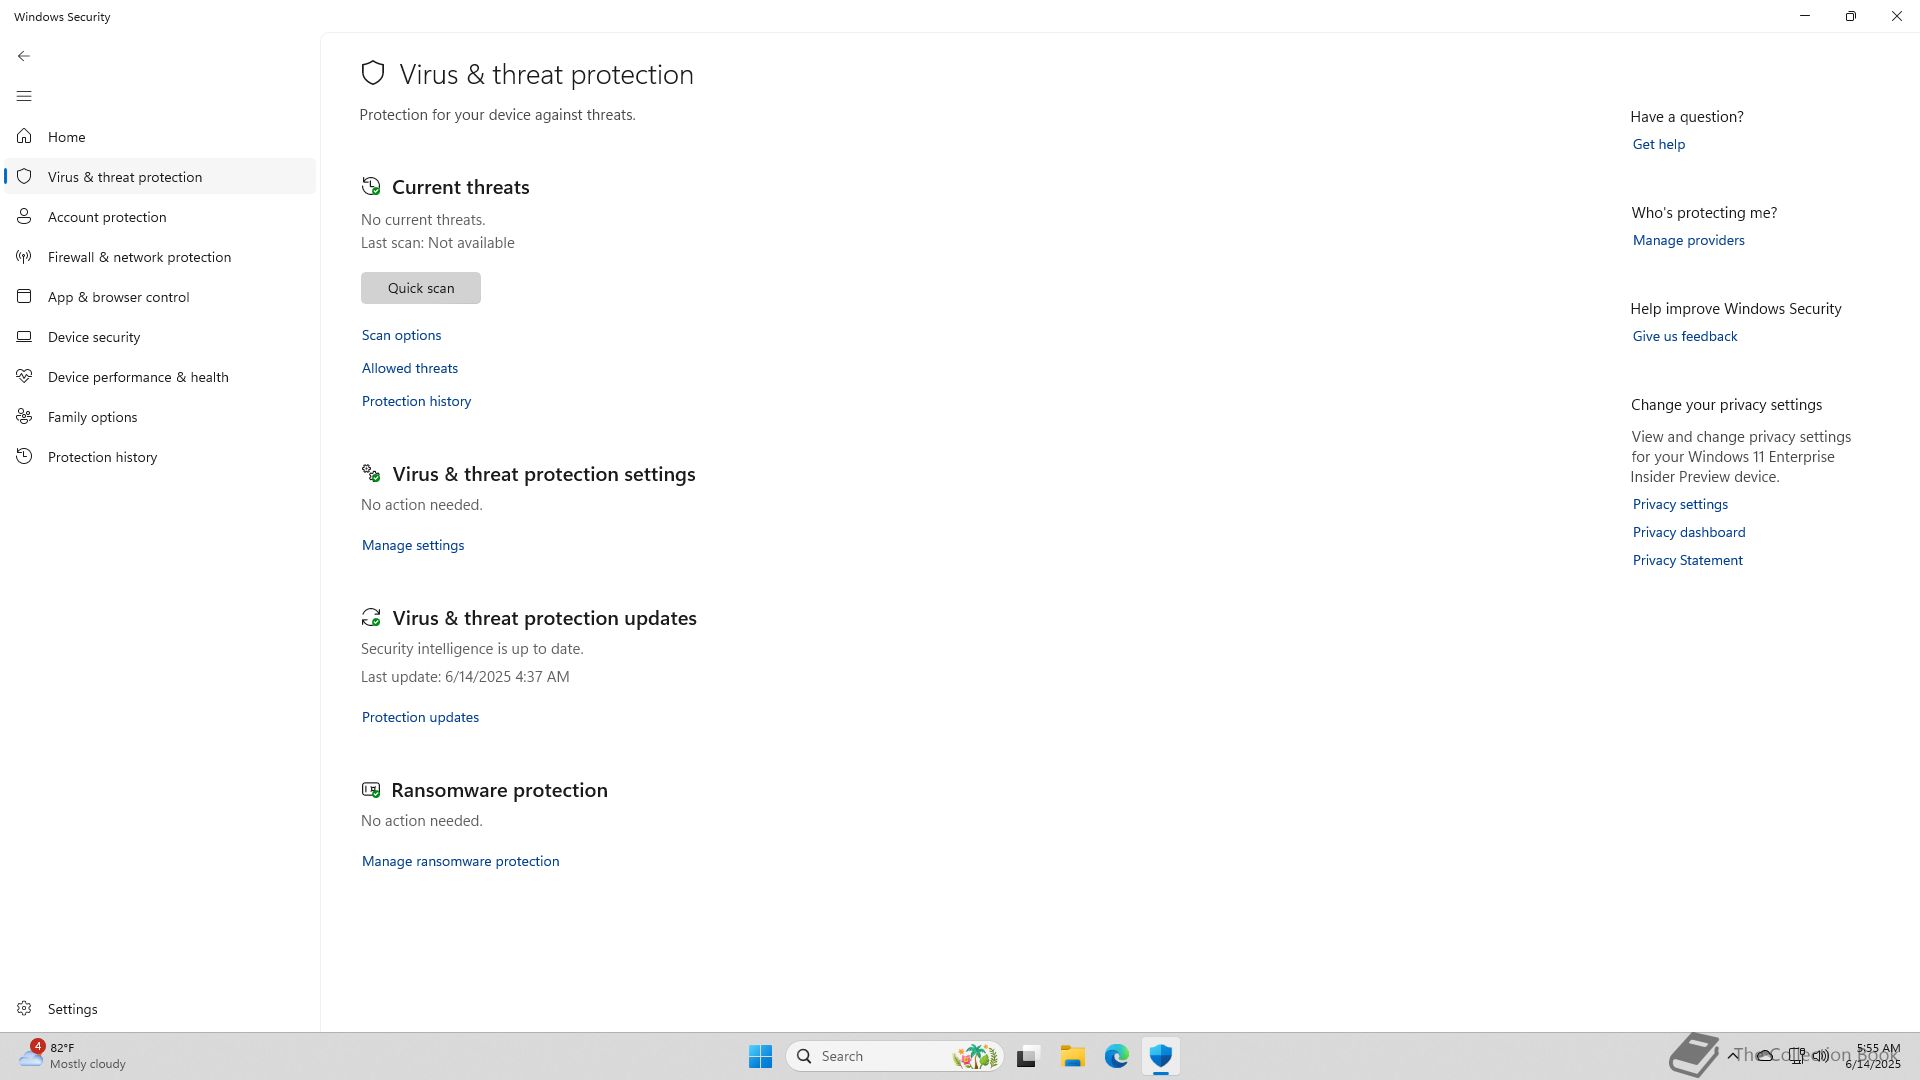This screenshot has width=1920, height=1080.
Task: Open Family options in sidebar
Action: [92, 417]
